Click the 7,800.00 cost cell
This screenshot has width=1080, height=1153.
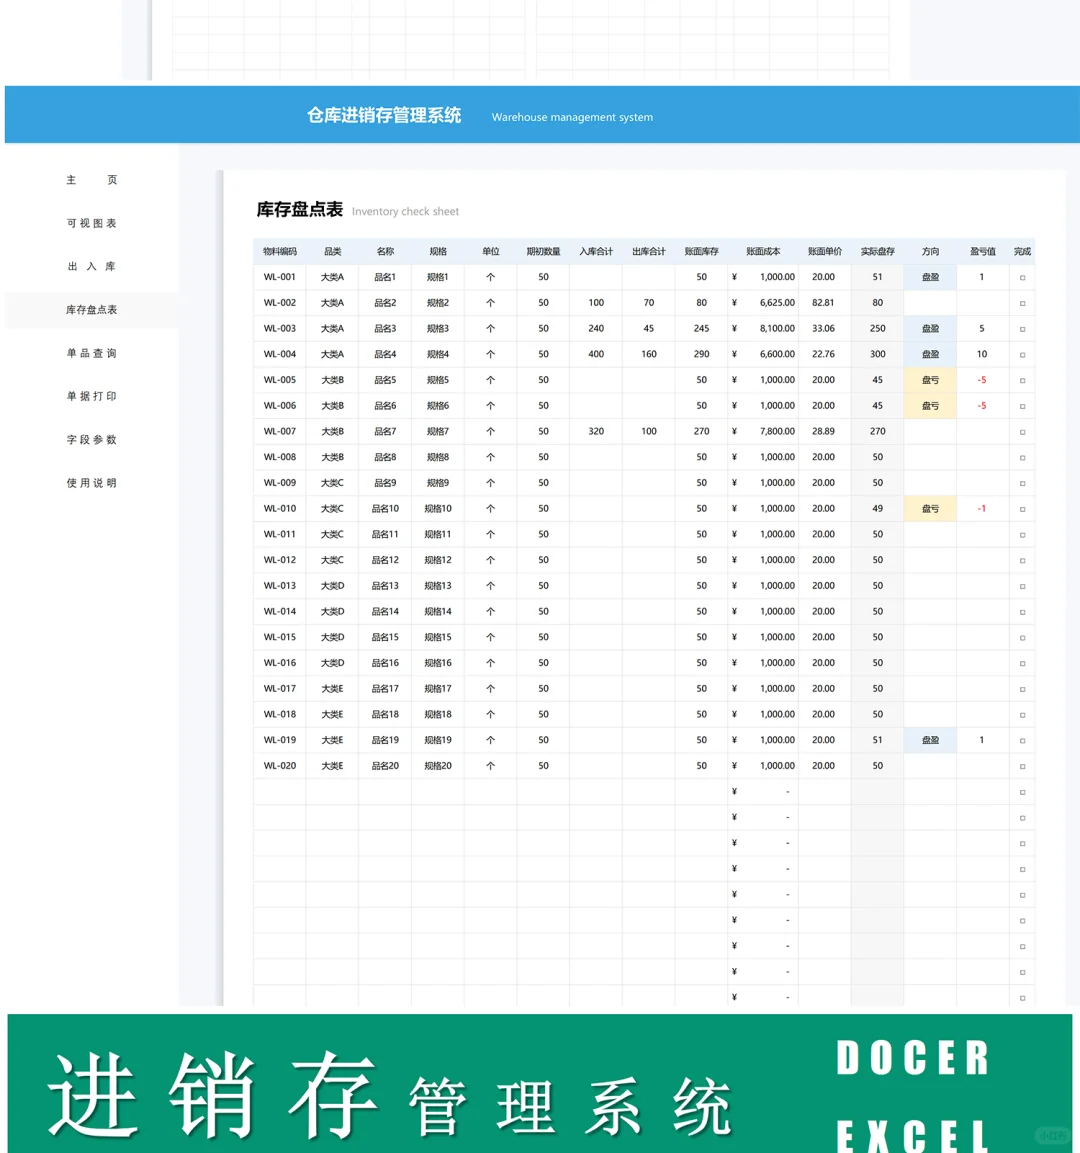[763, 432]
